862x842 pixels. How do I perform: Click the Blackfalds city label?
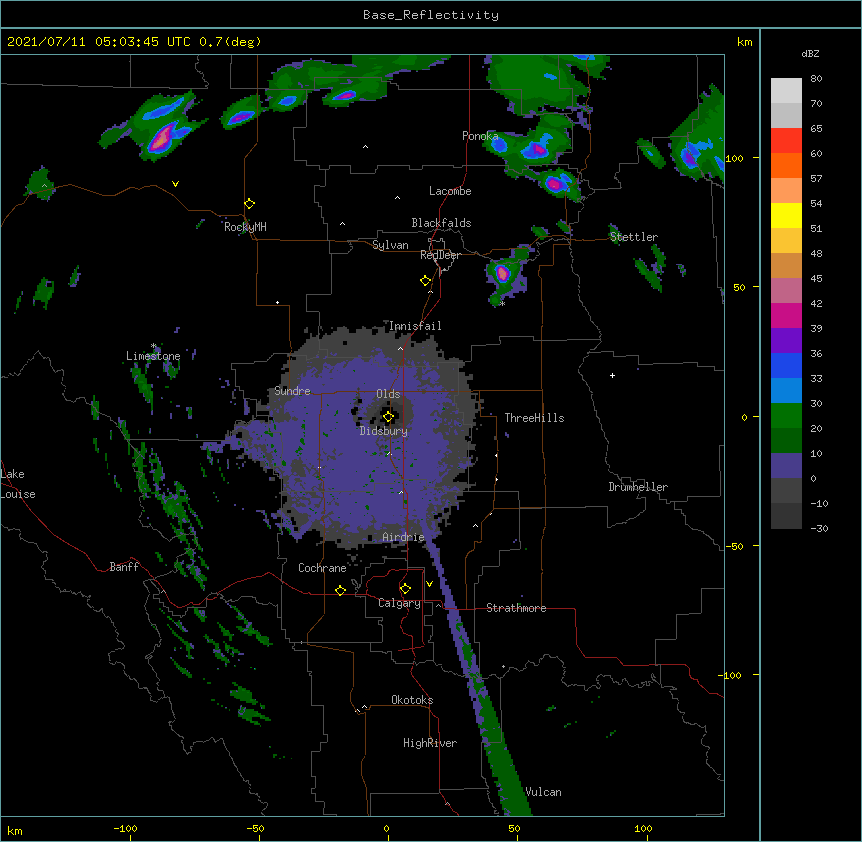[441, 223]
